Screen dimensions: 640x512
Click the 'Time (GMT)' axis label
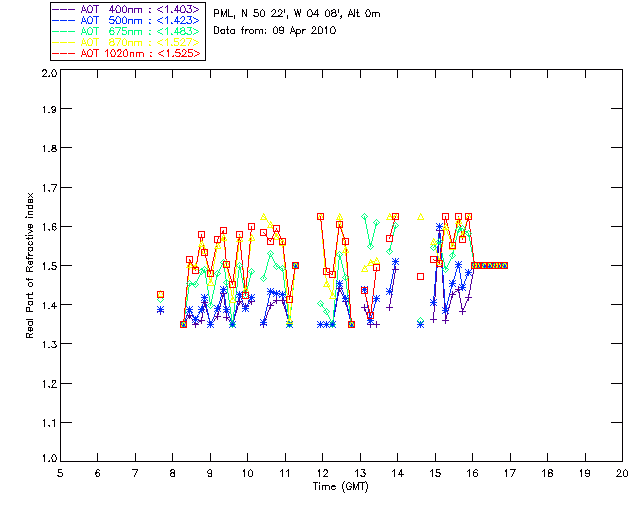pos(341,487)
